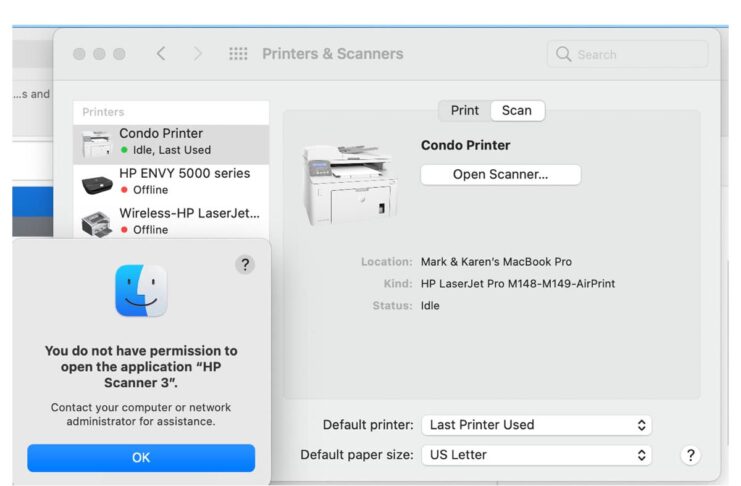The height and width of the screenshot is (486, 741).
Task: Click the 'Contact your computer or network administrator' message
Action: [x=141, y=414]
